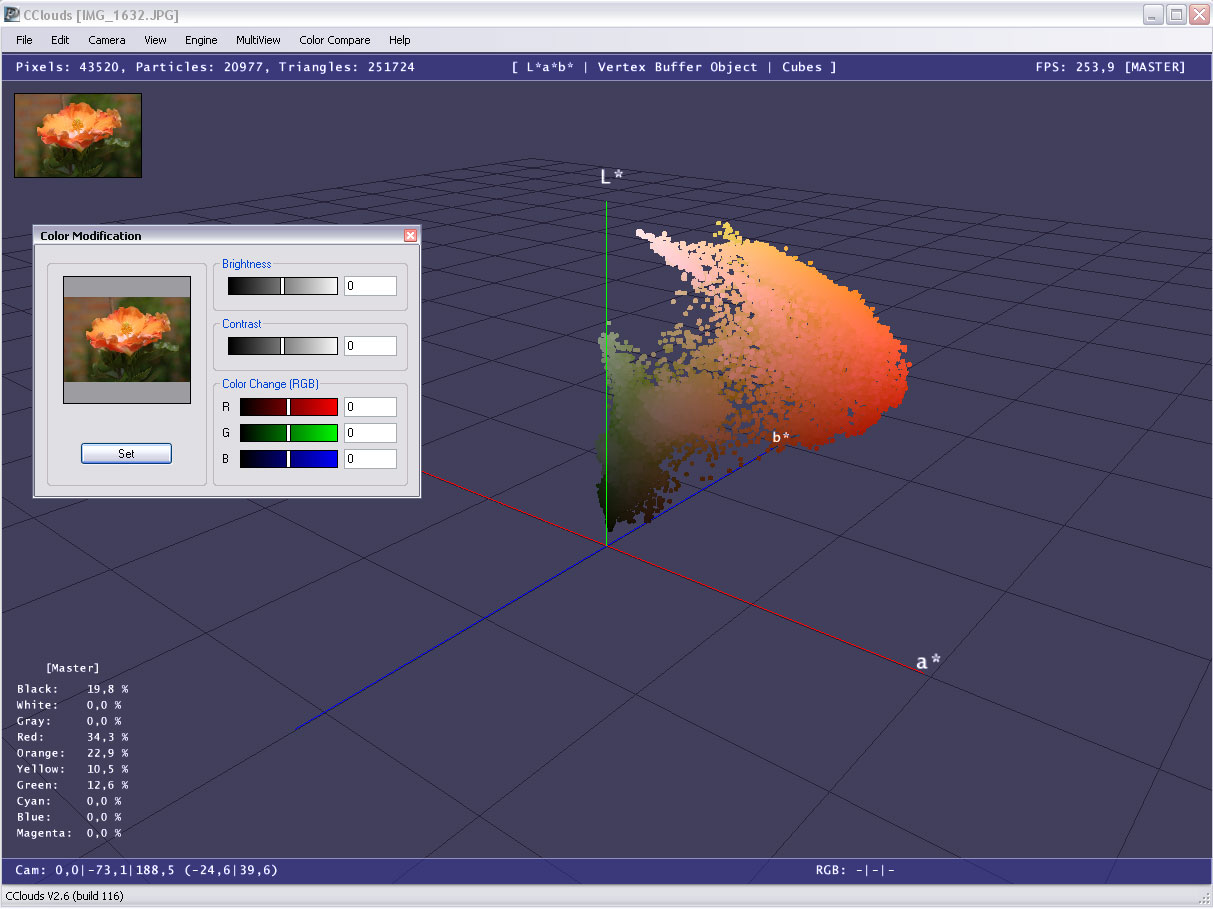
Task: Open the Camera menu
Action: point(107,40)
